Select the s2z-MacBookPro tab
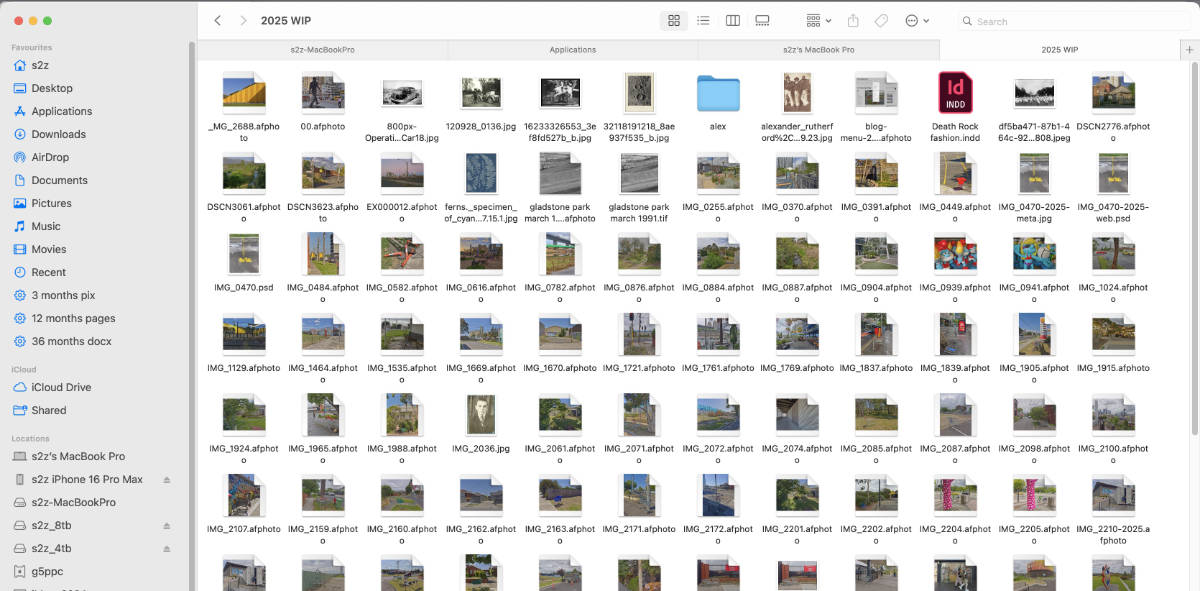 (x=322, y=49)
